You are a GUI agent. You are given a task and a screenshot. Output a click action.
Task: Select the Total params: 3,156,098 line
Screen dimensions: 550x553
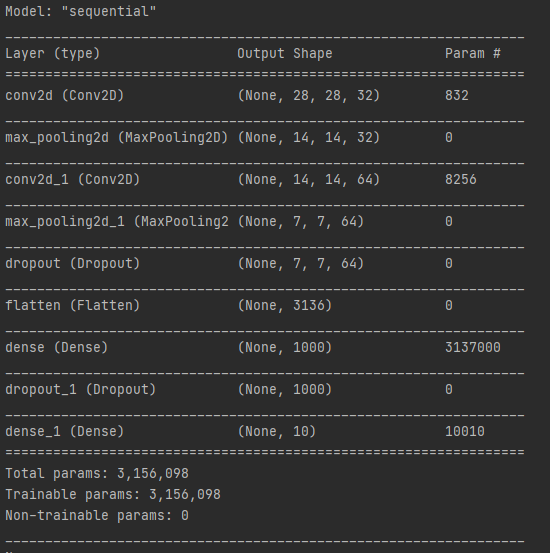97,474
